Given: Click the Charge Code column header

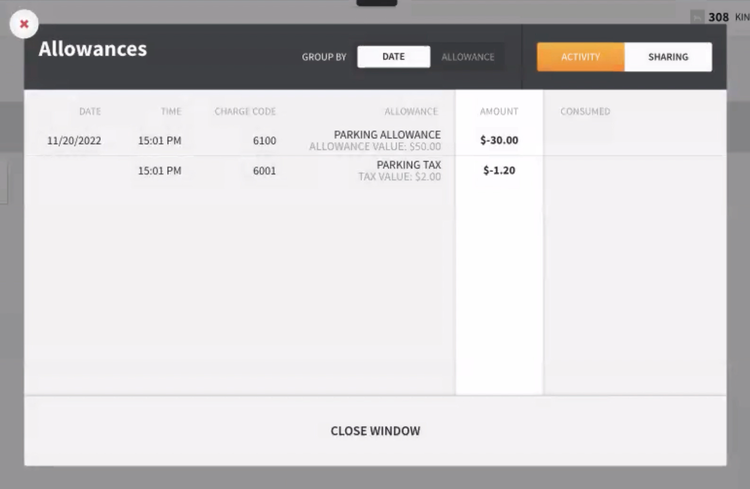Looking at the screenshot, I should [245, 111].
